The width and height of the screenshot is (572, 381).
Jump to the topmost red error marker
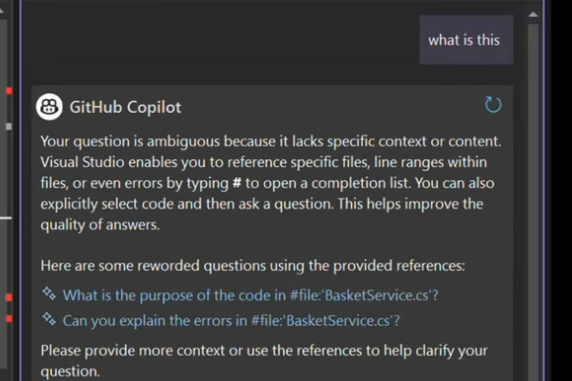tap(9, 91)
